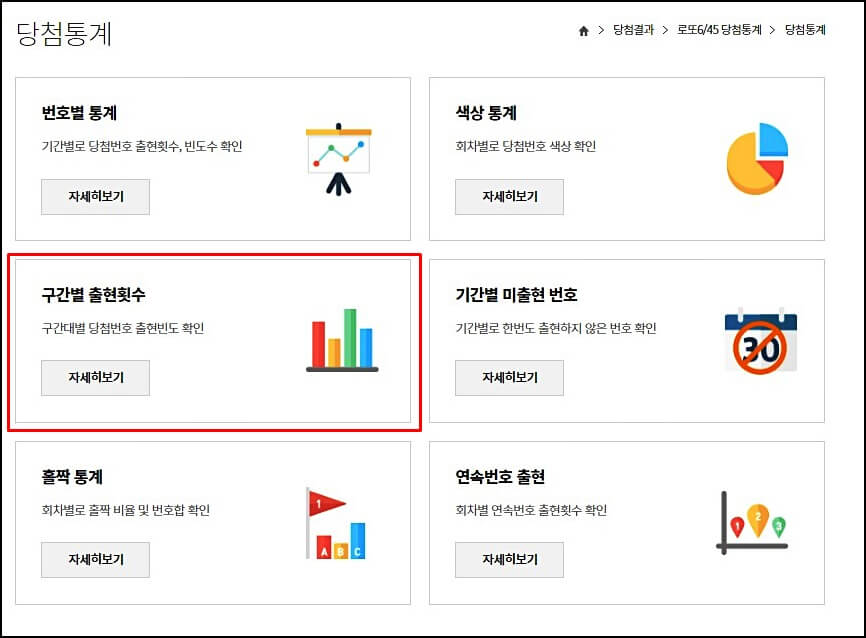The image size is (866, 638).
Task: Click description 구간대별 당첨번호 출현빈도 확인
Action: point(123,328)
